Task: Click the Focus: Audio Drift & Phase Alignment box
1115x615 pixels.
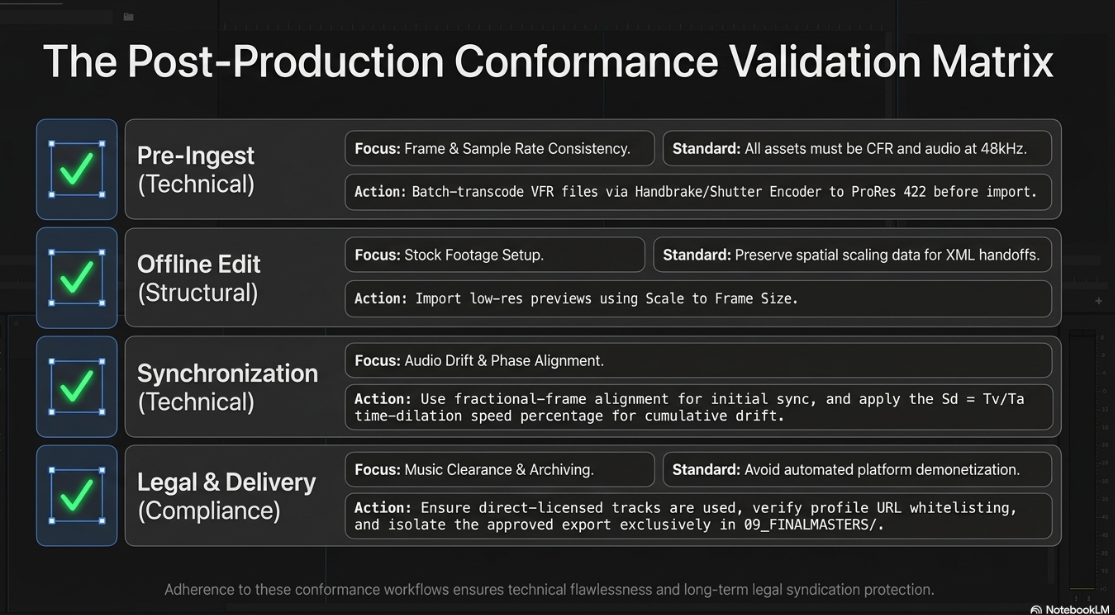Action: pos(698,360)
